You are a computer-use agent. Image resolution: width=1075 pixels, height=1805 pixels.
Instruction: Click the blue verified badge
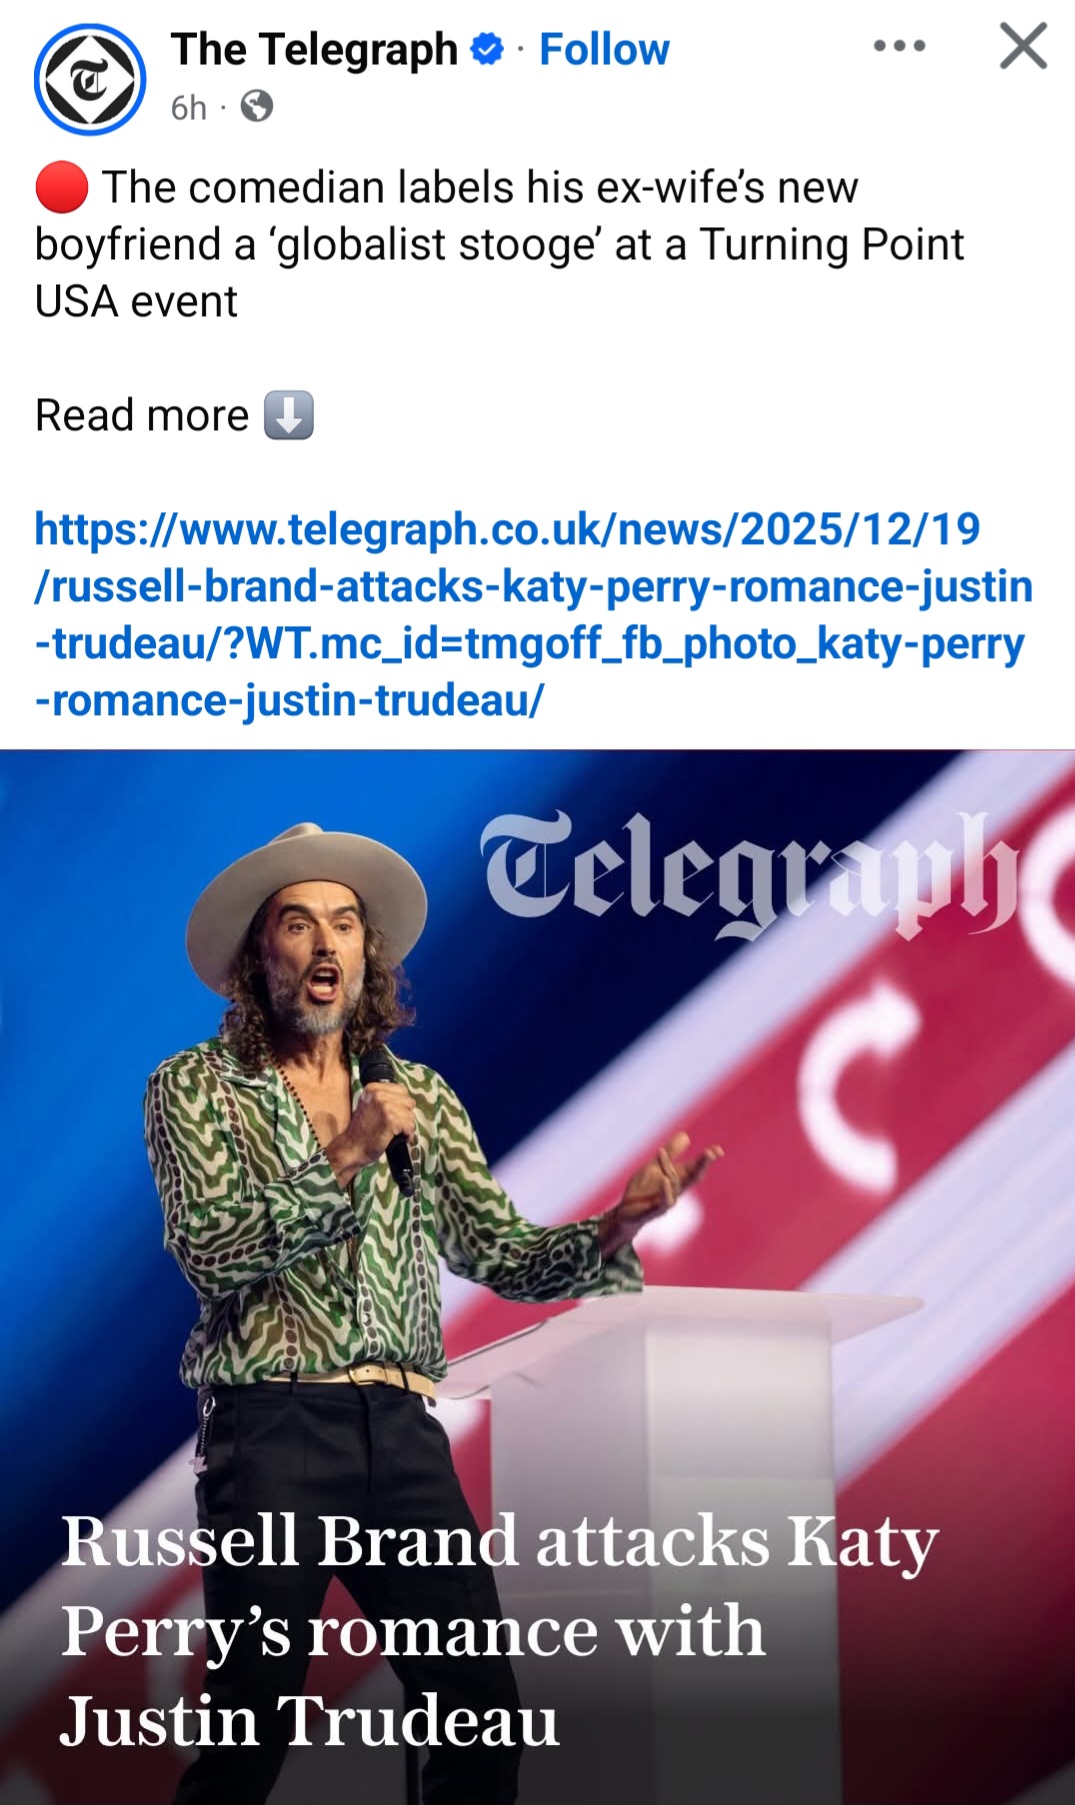(487, 49)
